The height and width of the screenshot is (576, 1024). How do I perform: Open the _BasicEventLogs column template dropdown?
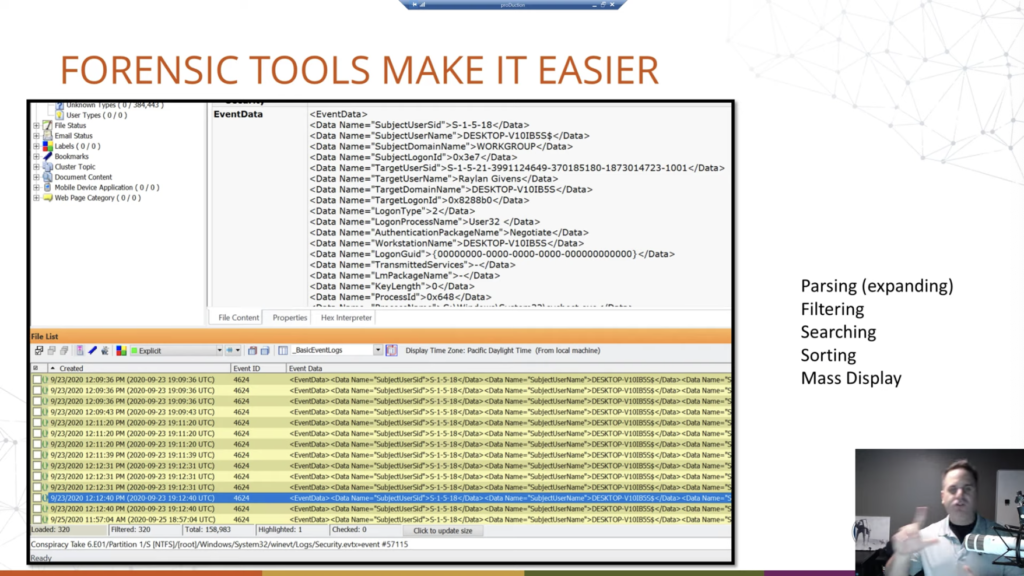click(377, 351)
